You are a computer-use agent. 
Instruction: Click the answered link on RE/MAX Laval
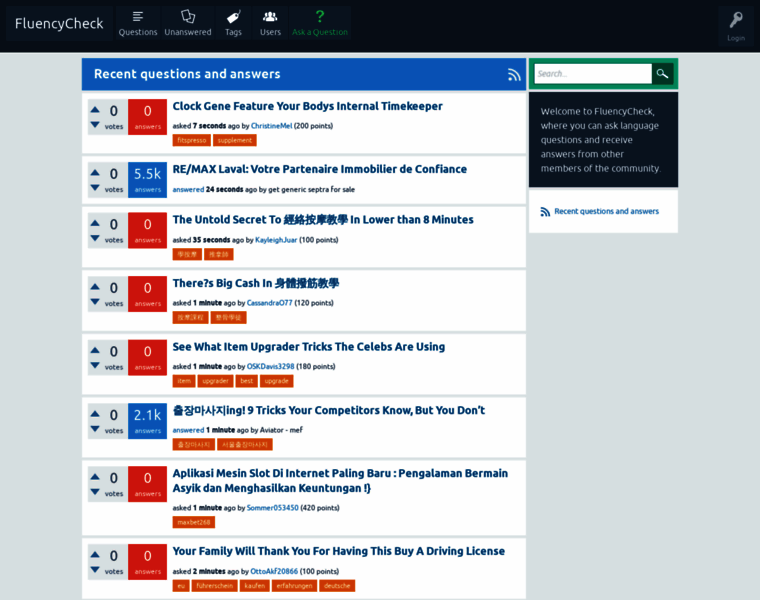pos(188,189)
